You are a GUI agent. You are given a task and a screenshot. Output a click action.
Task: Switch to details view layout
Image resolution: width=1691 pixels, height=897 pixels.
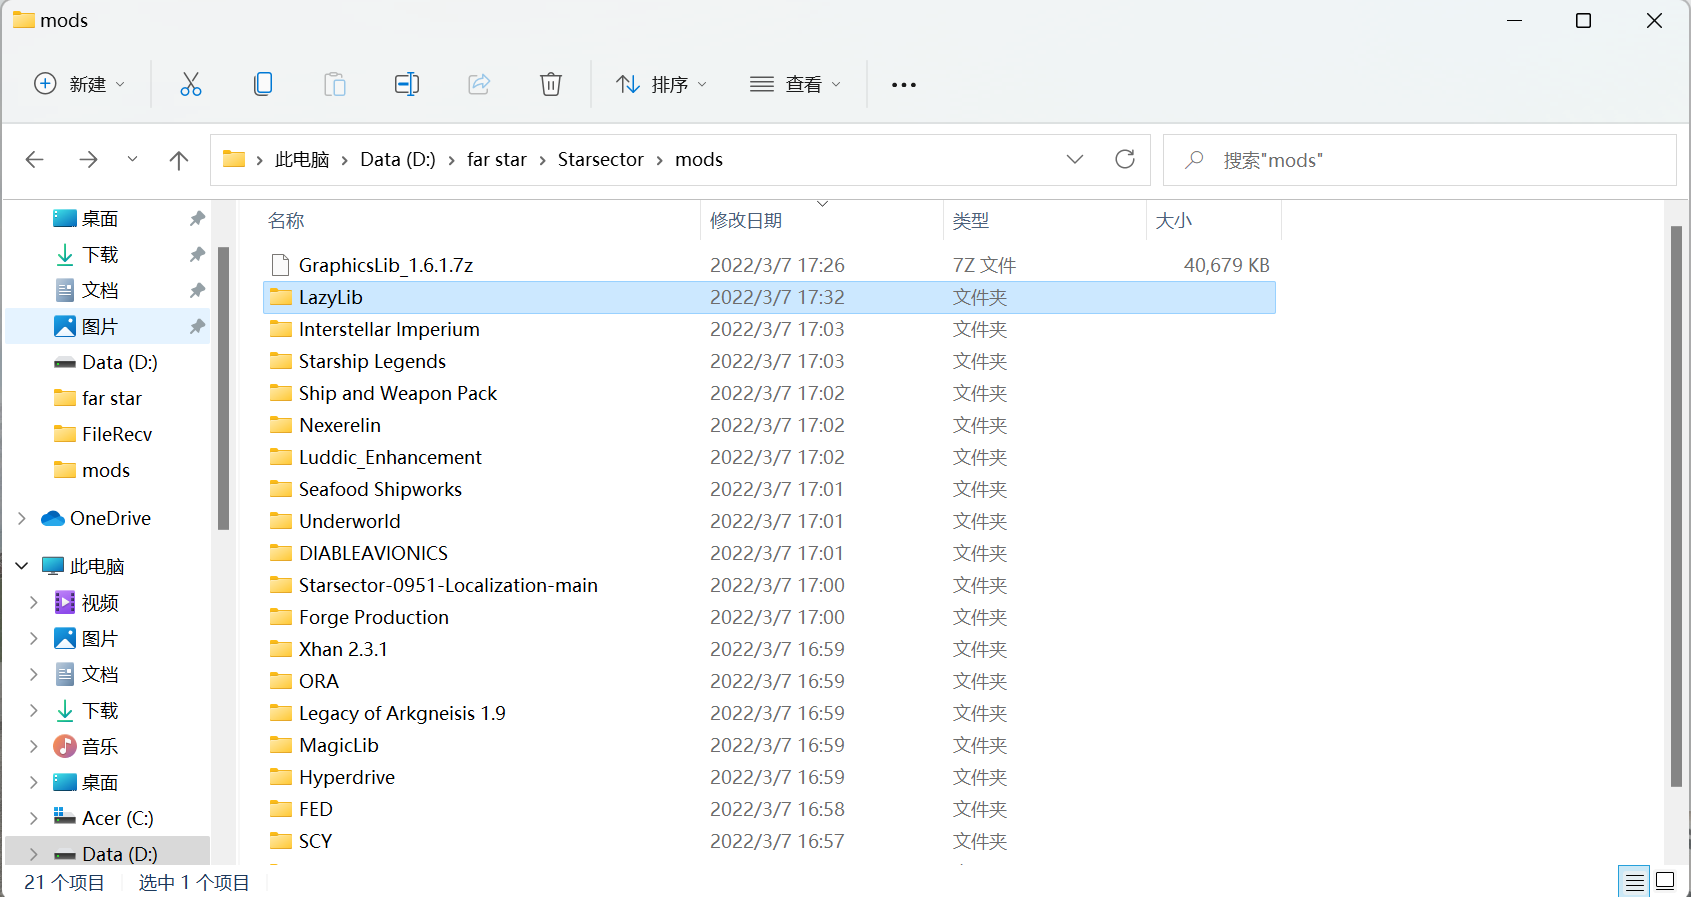pyautogui.click(x=1634, y=881)
